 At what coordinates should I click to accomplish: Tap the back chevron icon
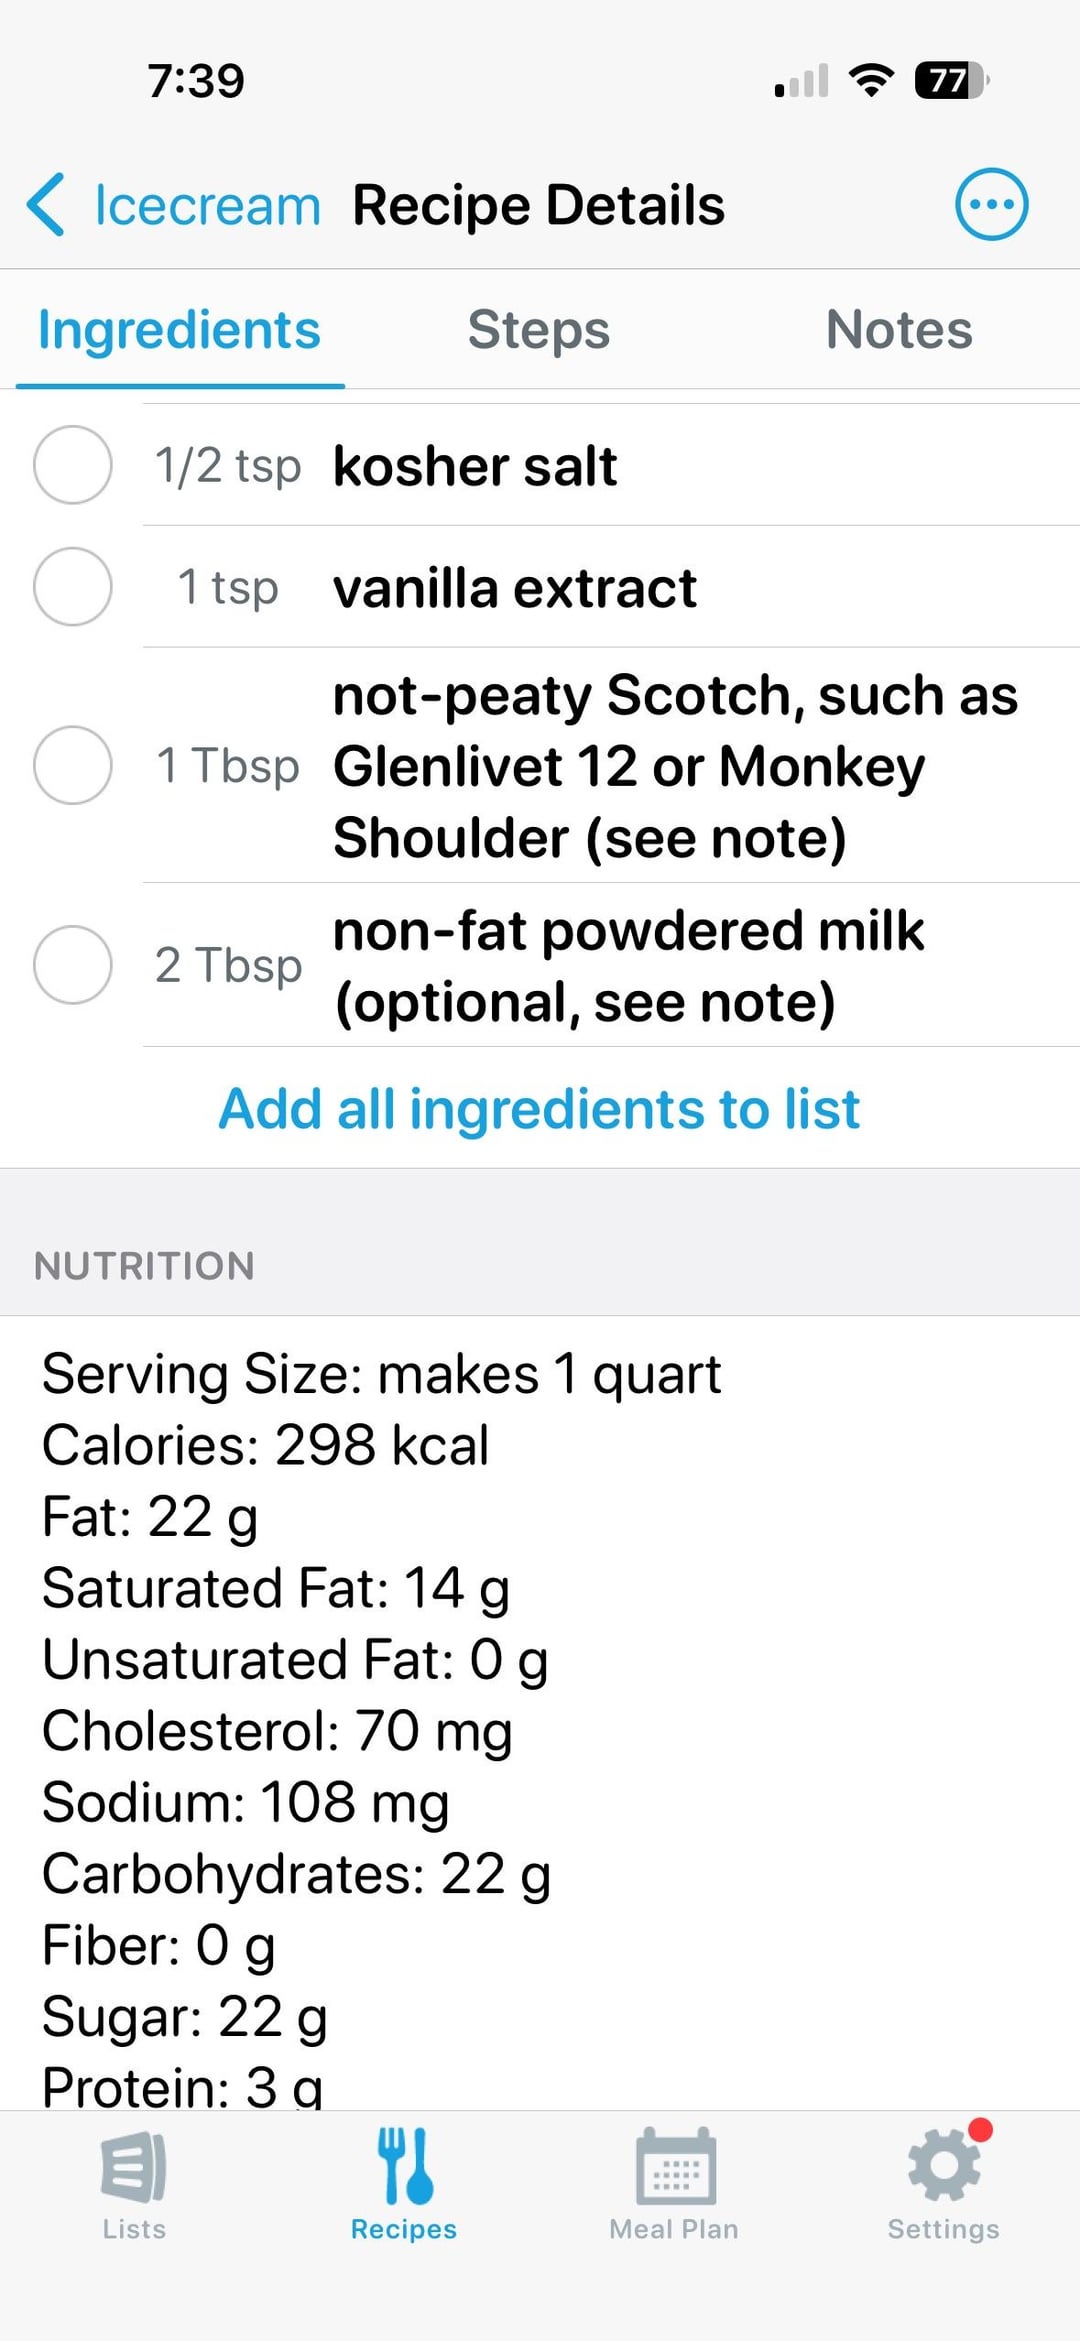click(47, 204)
